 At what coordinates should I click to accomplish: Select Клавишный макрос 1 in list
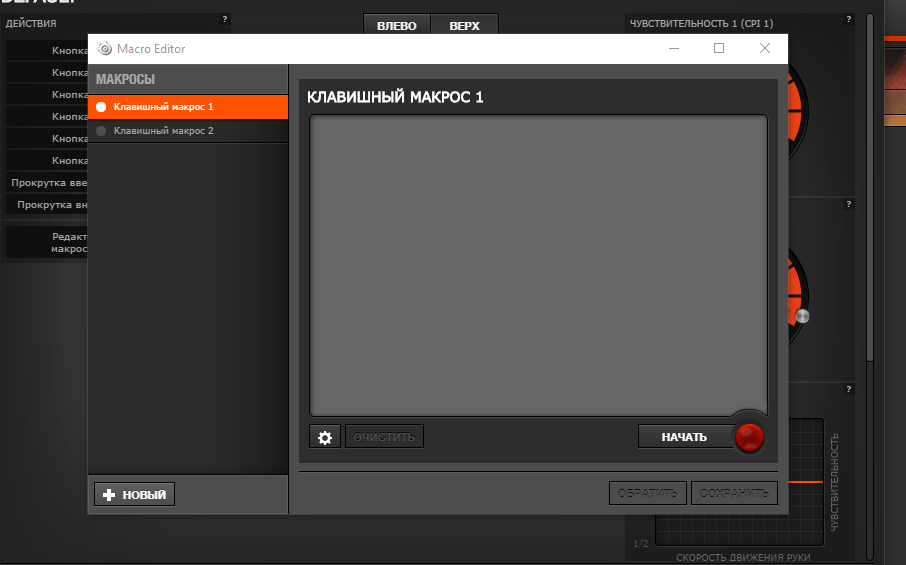188,107
